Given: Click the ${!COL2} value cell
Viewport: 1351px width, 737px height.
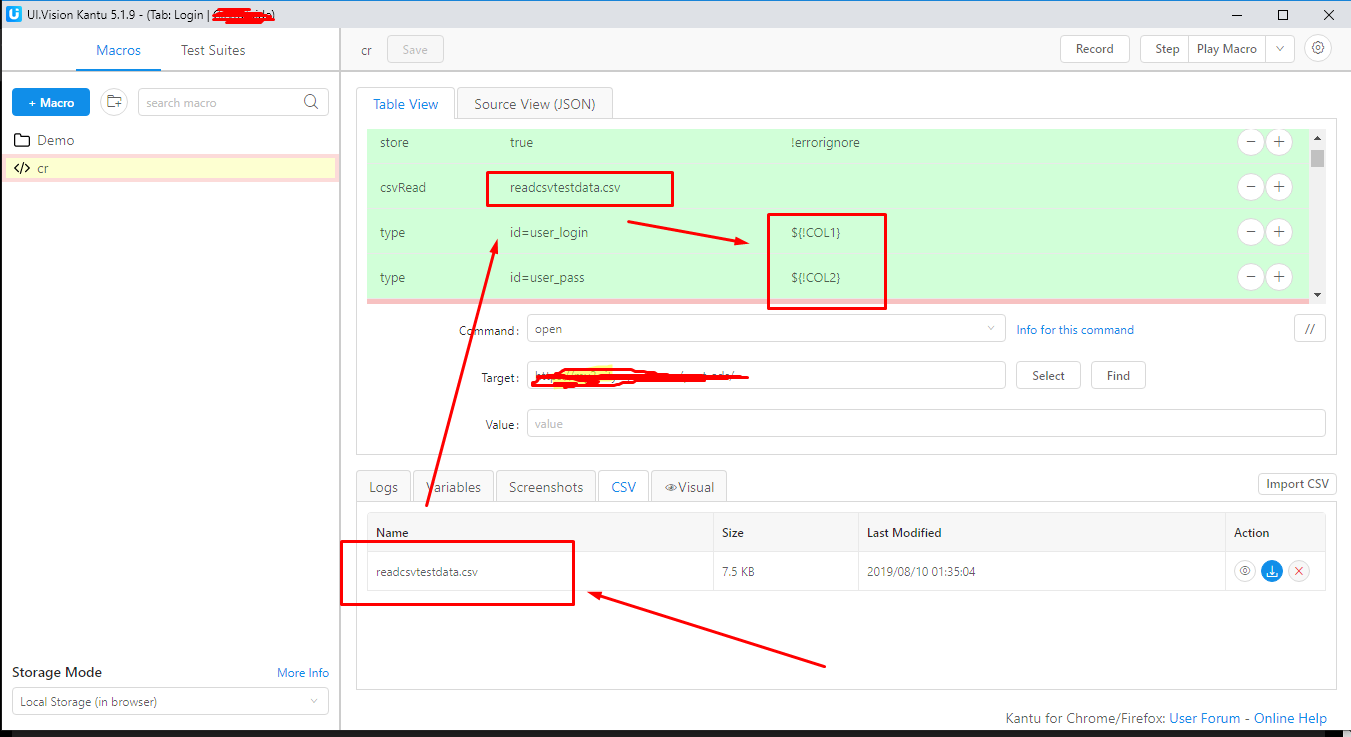Looking at the screenshot, I should [816, 277].
